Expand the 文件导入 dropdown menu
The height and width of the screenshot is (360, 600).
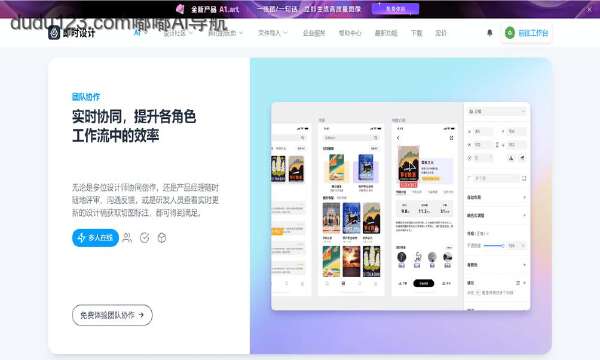(x=272, y=33)
